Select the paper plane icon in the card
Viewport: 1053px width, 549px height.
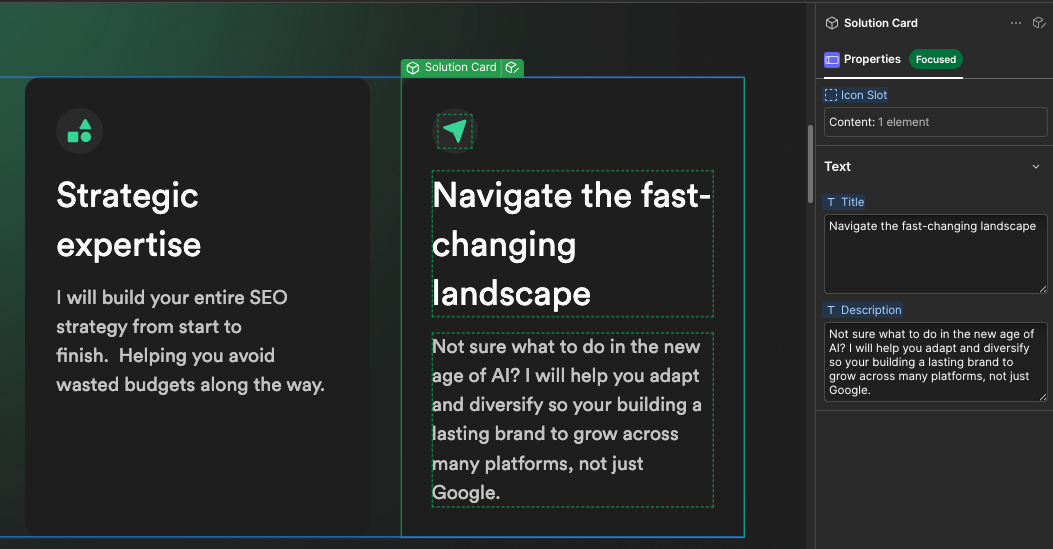[455, 131]
